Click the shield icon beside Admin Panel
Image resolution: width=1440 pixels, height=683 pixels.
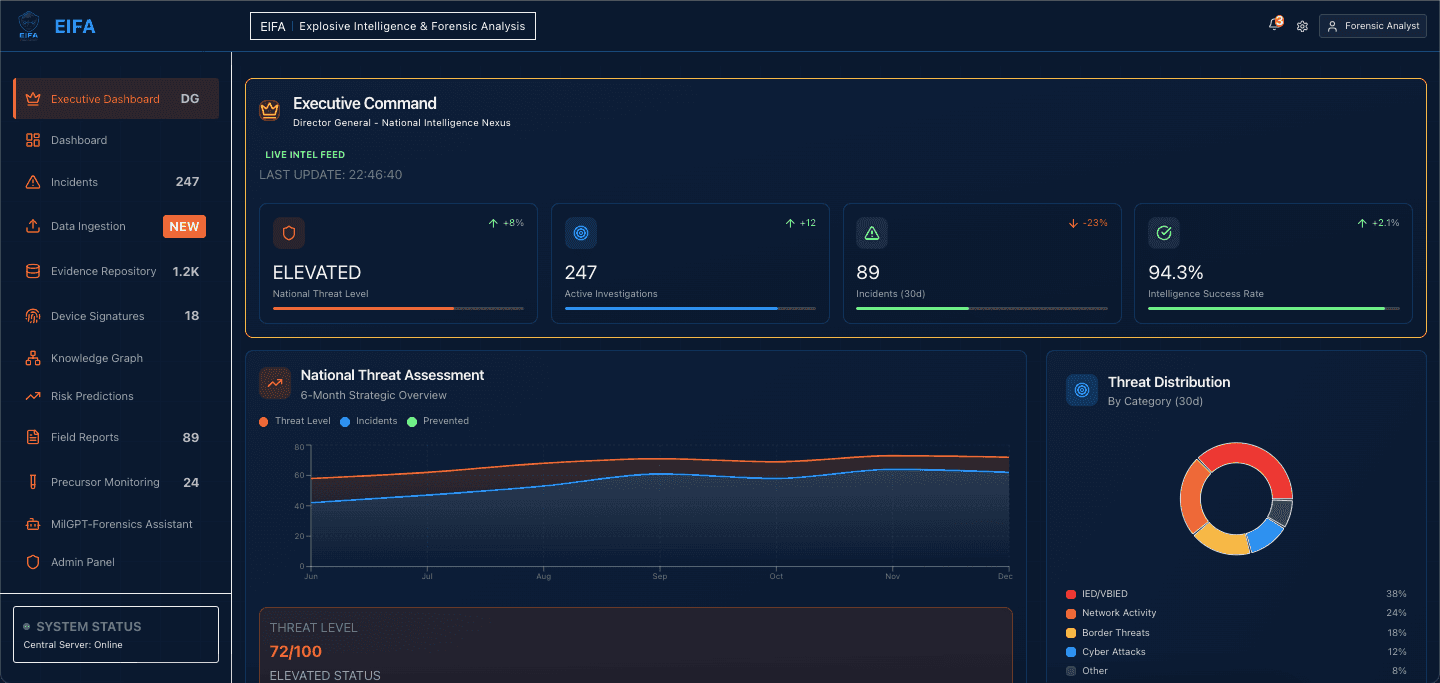pyautogui.click(x=33, y=562)
